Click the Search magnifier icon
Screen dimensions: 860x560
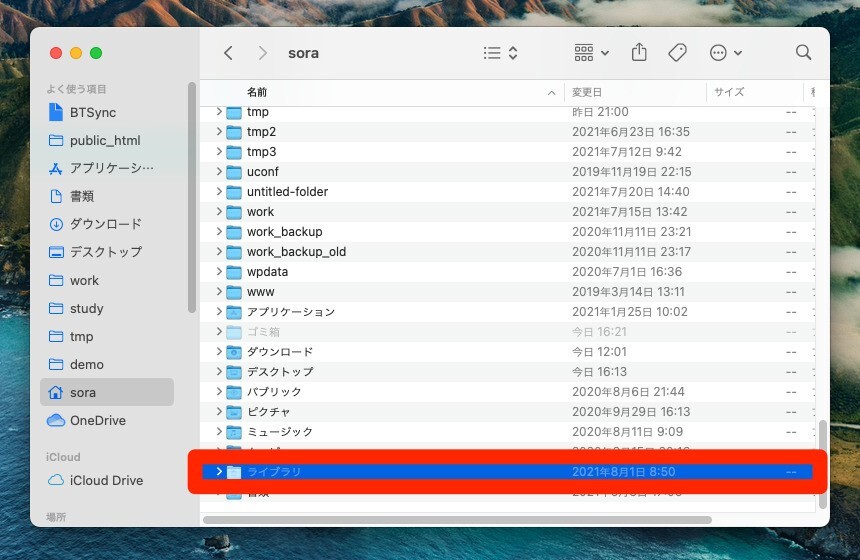[x=803, y=53]
